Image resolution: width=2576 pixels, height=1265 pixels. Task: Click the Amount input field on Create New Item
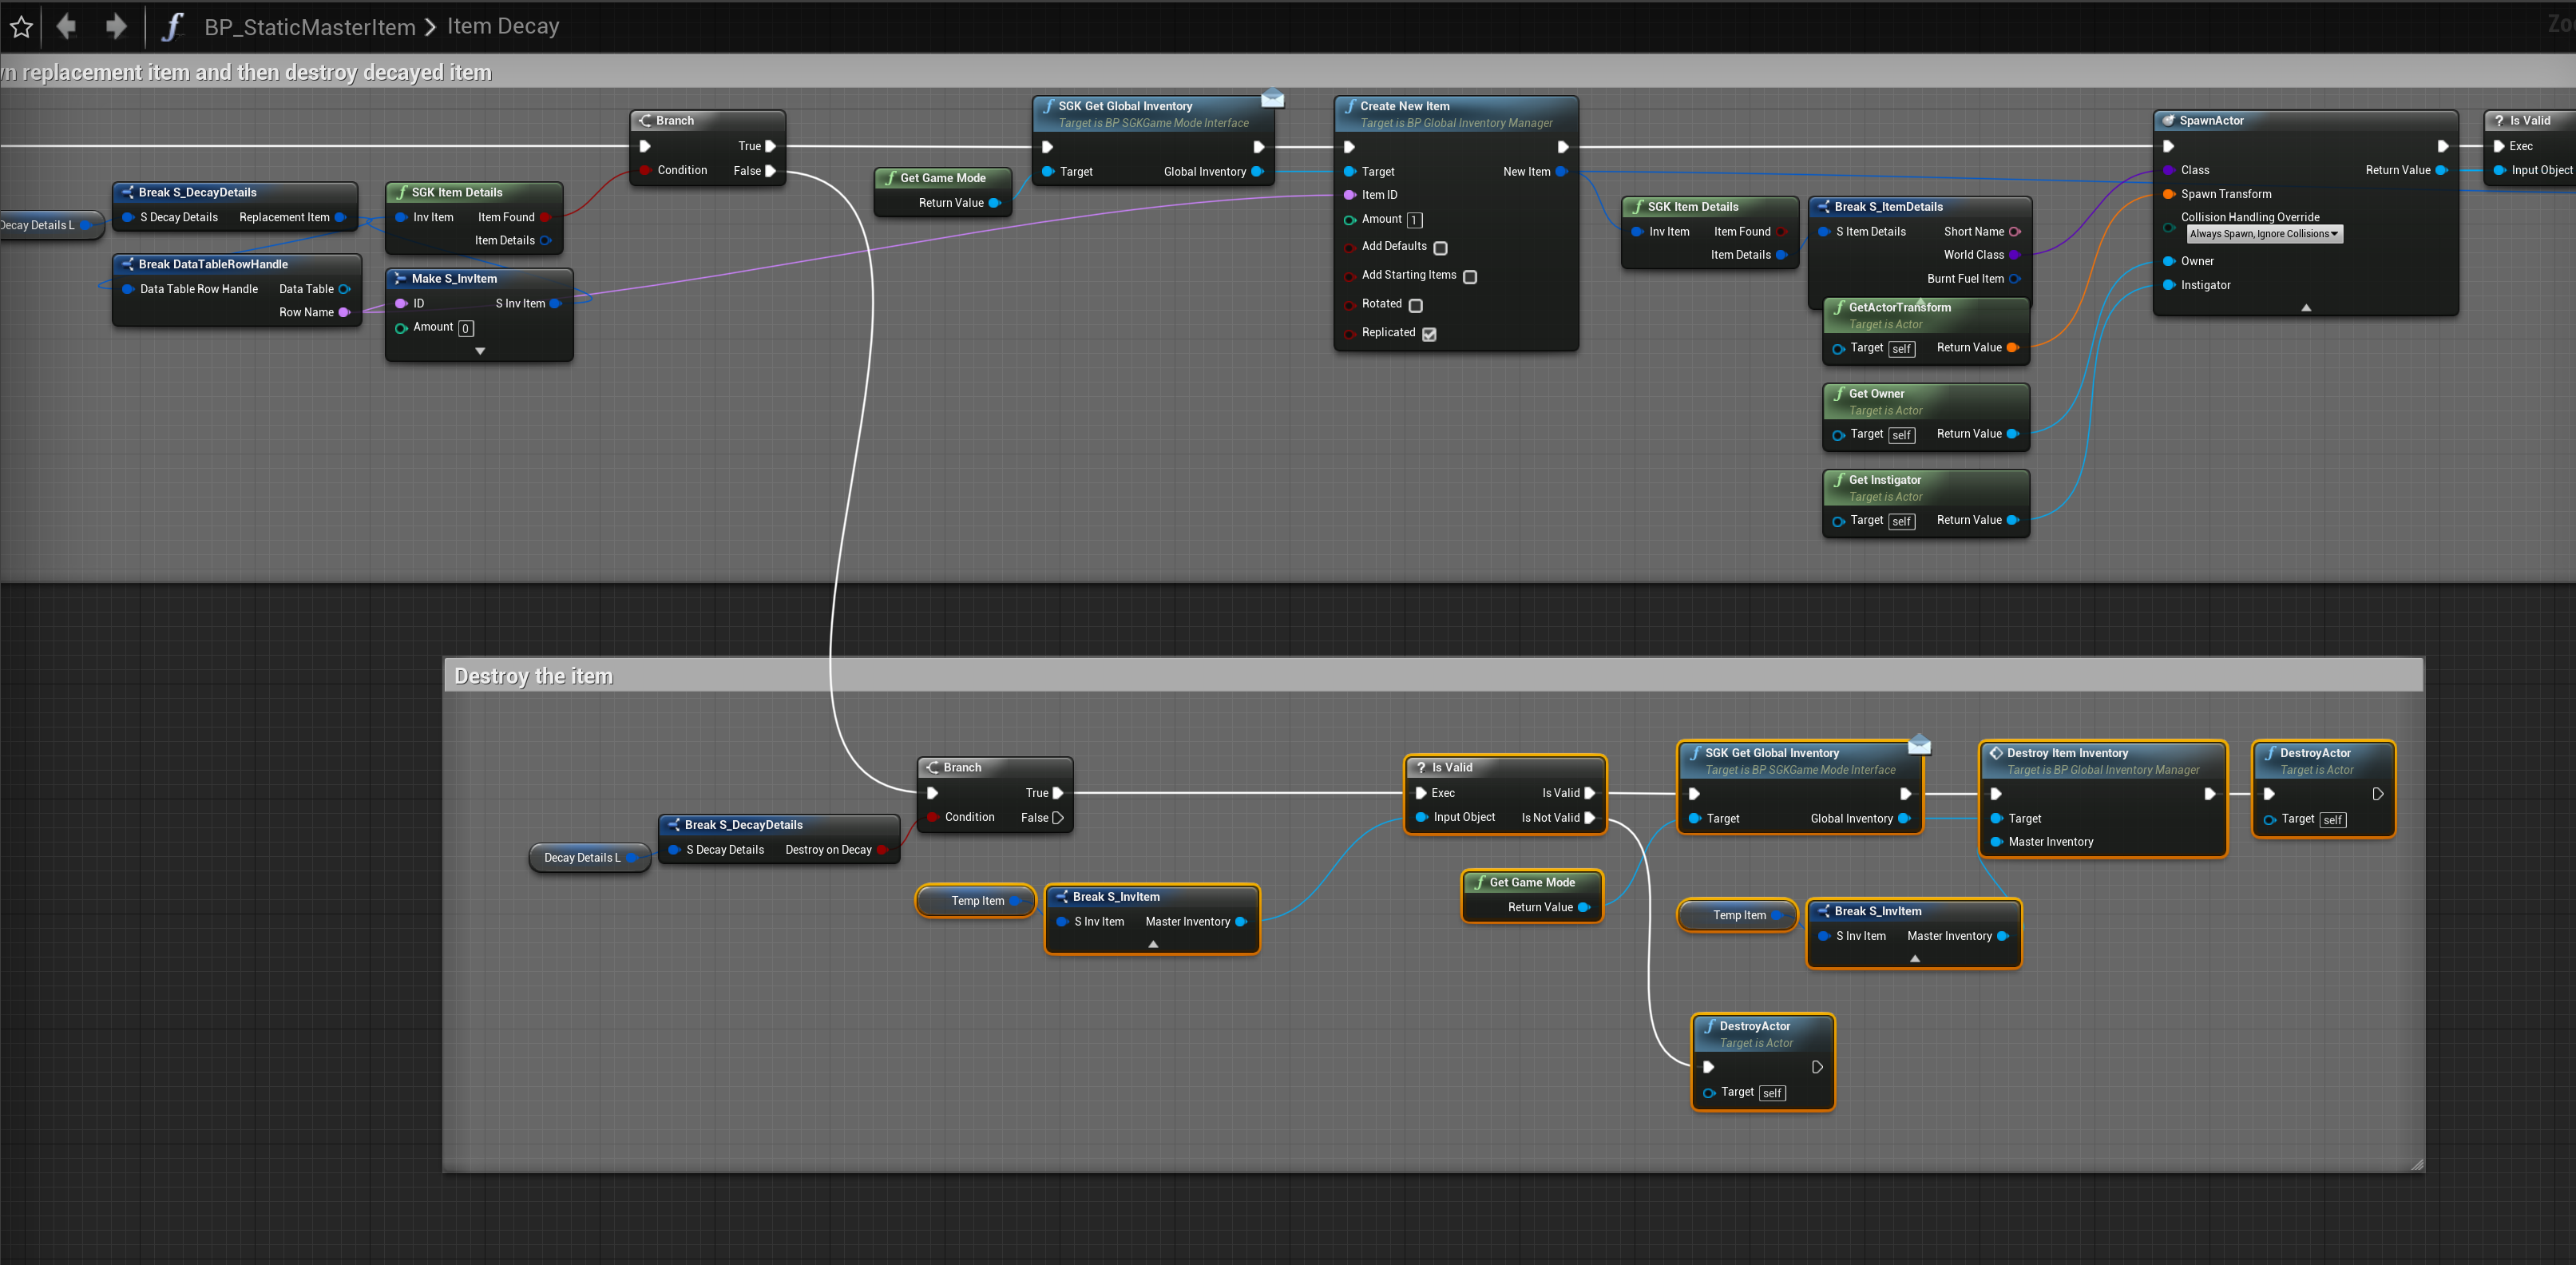point(1414,220)
